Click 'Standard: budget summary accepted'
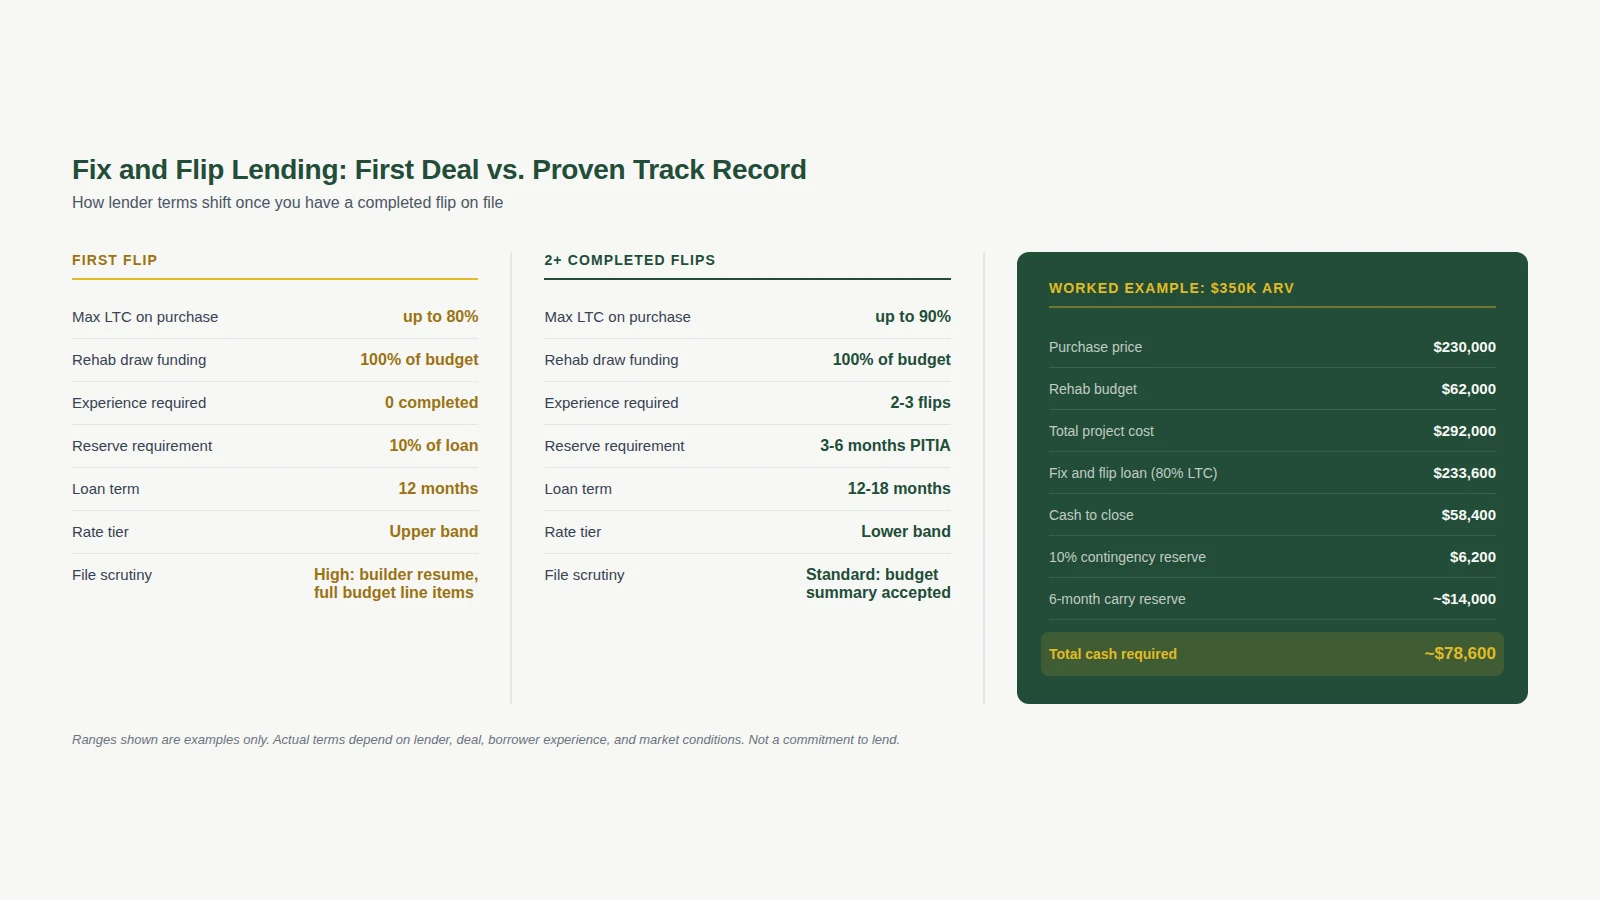Image resolution: width=1600 pixels, height=900 pixels. click(878, 583)
